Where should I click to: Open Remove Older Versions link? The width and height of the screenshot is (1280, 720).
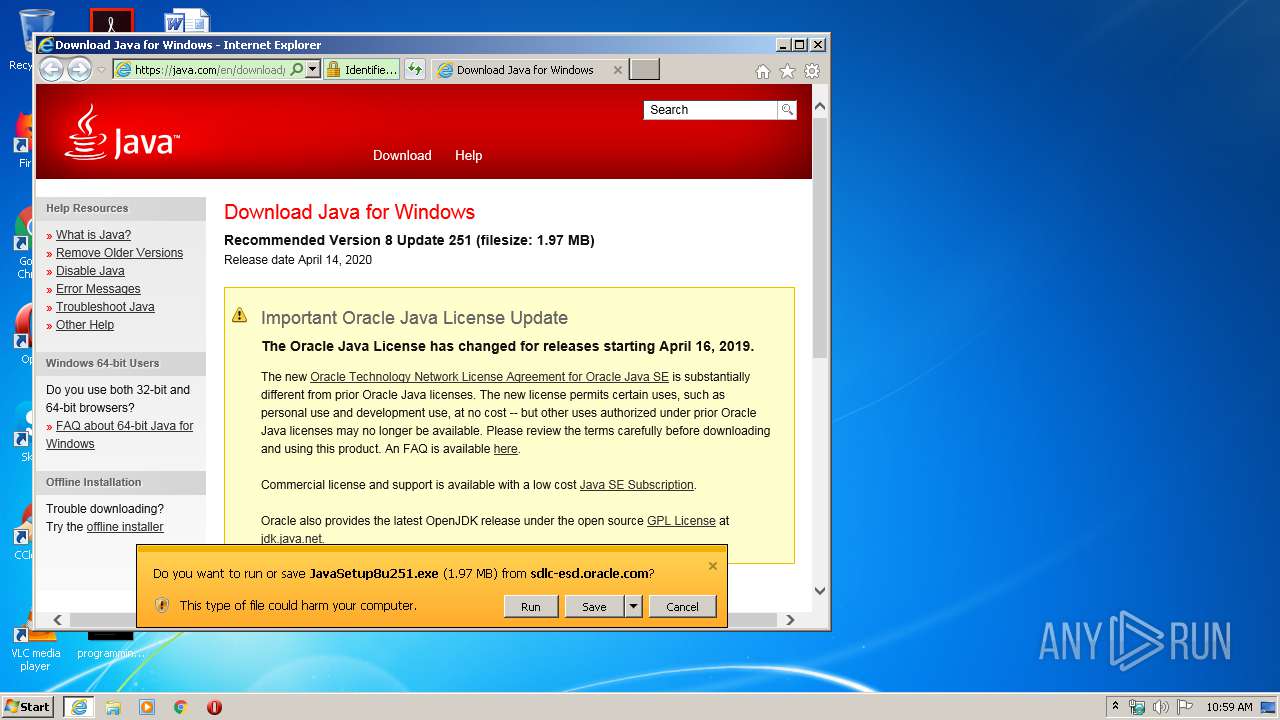119,253
